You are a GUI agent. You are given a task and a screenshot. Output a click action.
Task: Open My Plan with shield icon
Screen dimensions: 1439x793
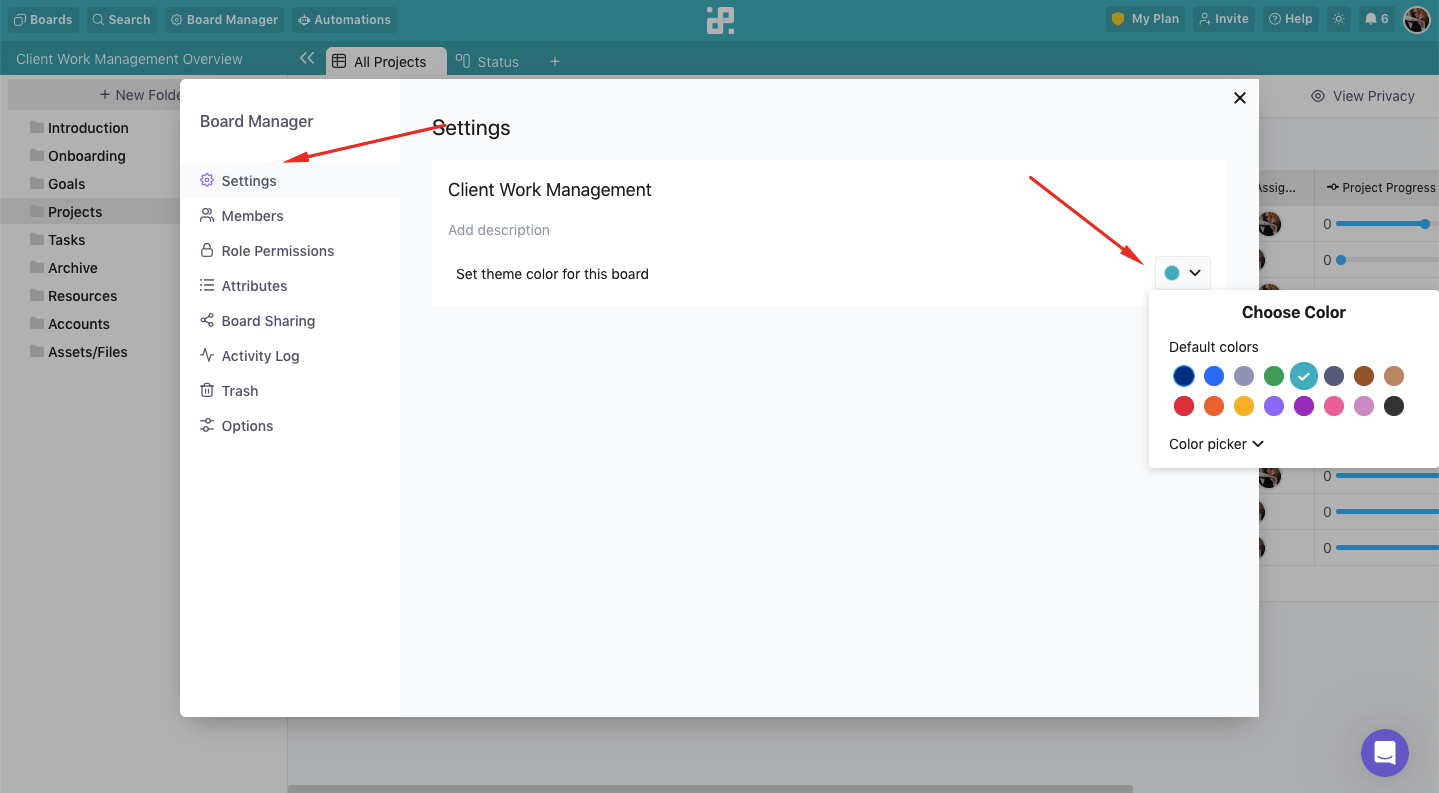(1145, 19)
